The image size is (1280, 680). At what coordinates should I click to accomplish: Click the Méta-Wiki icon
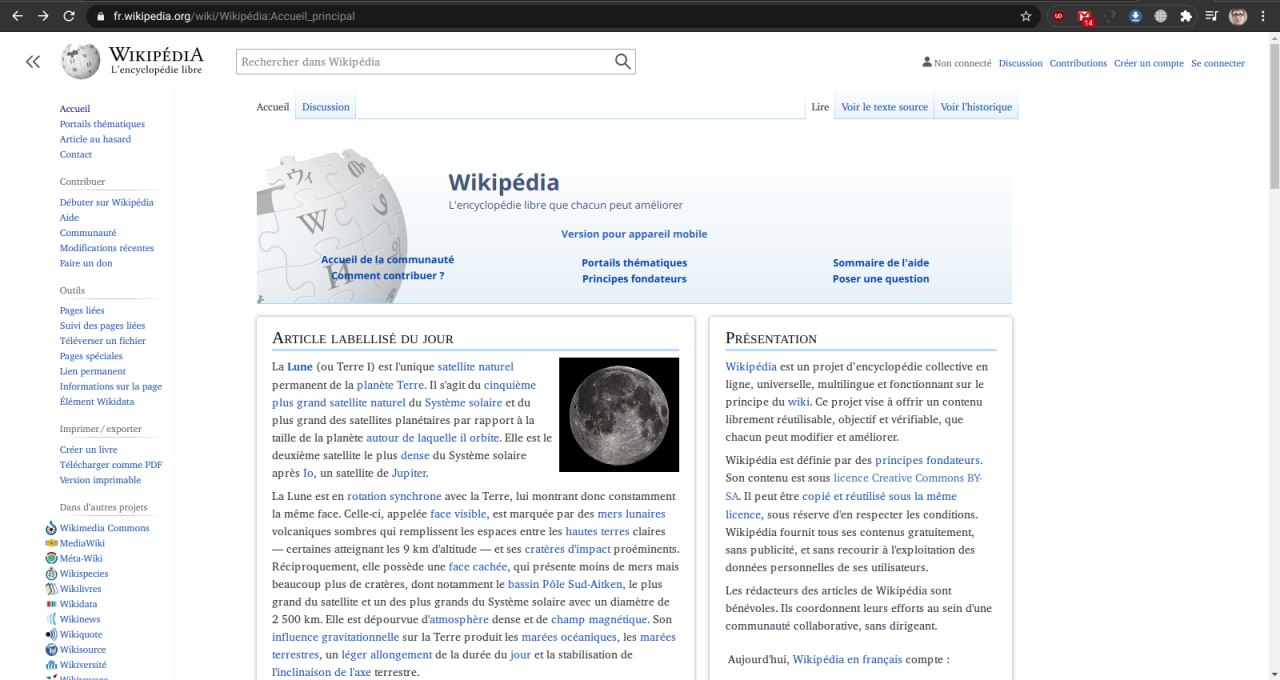tap(51, 558)
